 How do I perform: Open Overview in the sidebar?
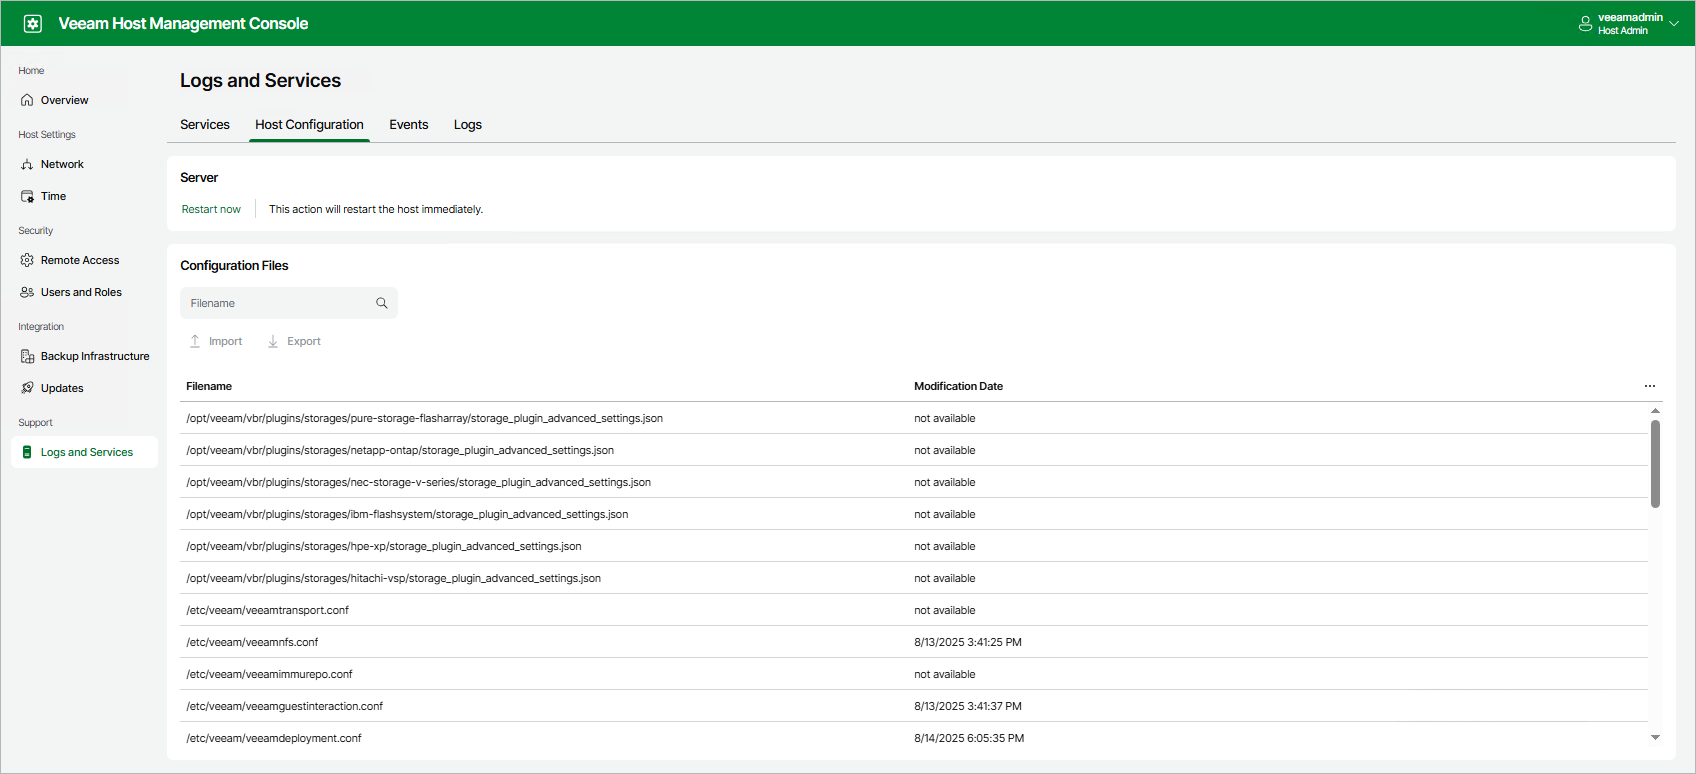(x=65, y=100)
